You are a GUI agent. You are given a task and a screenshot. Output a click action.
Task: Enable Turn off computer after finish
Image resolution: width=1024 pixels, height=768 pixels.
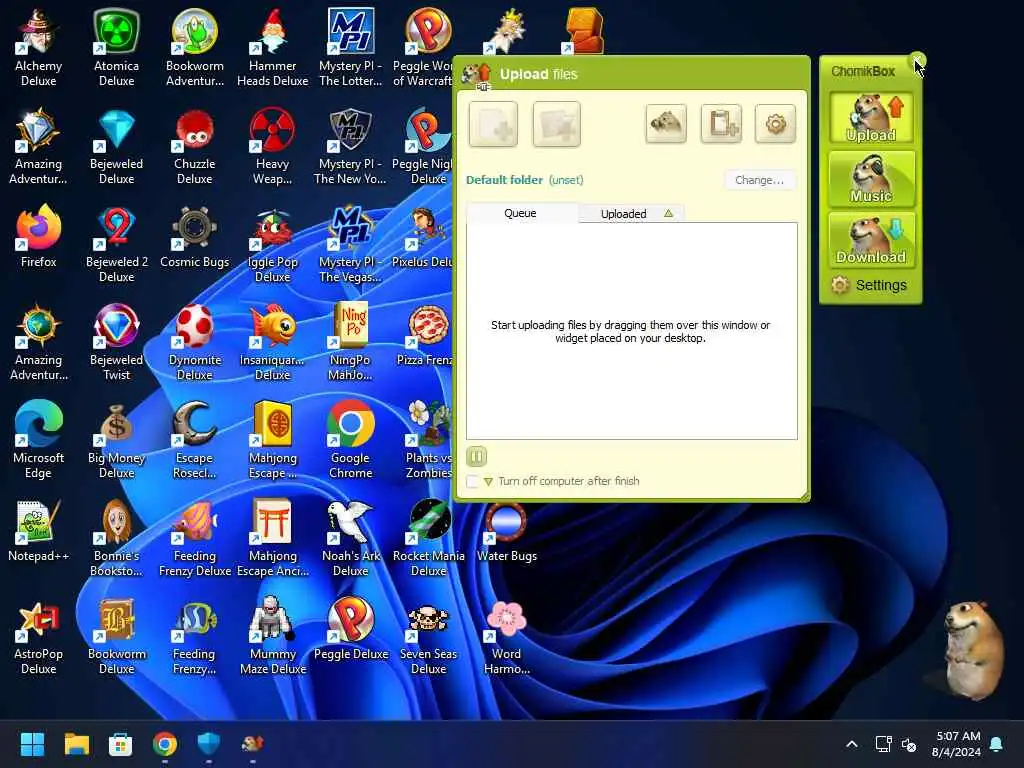[x=473, y=481]
